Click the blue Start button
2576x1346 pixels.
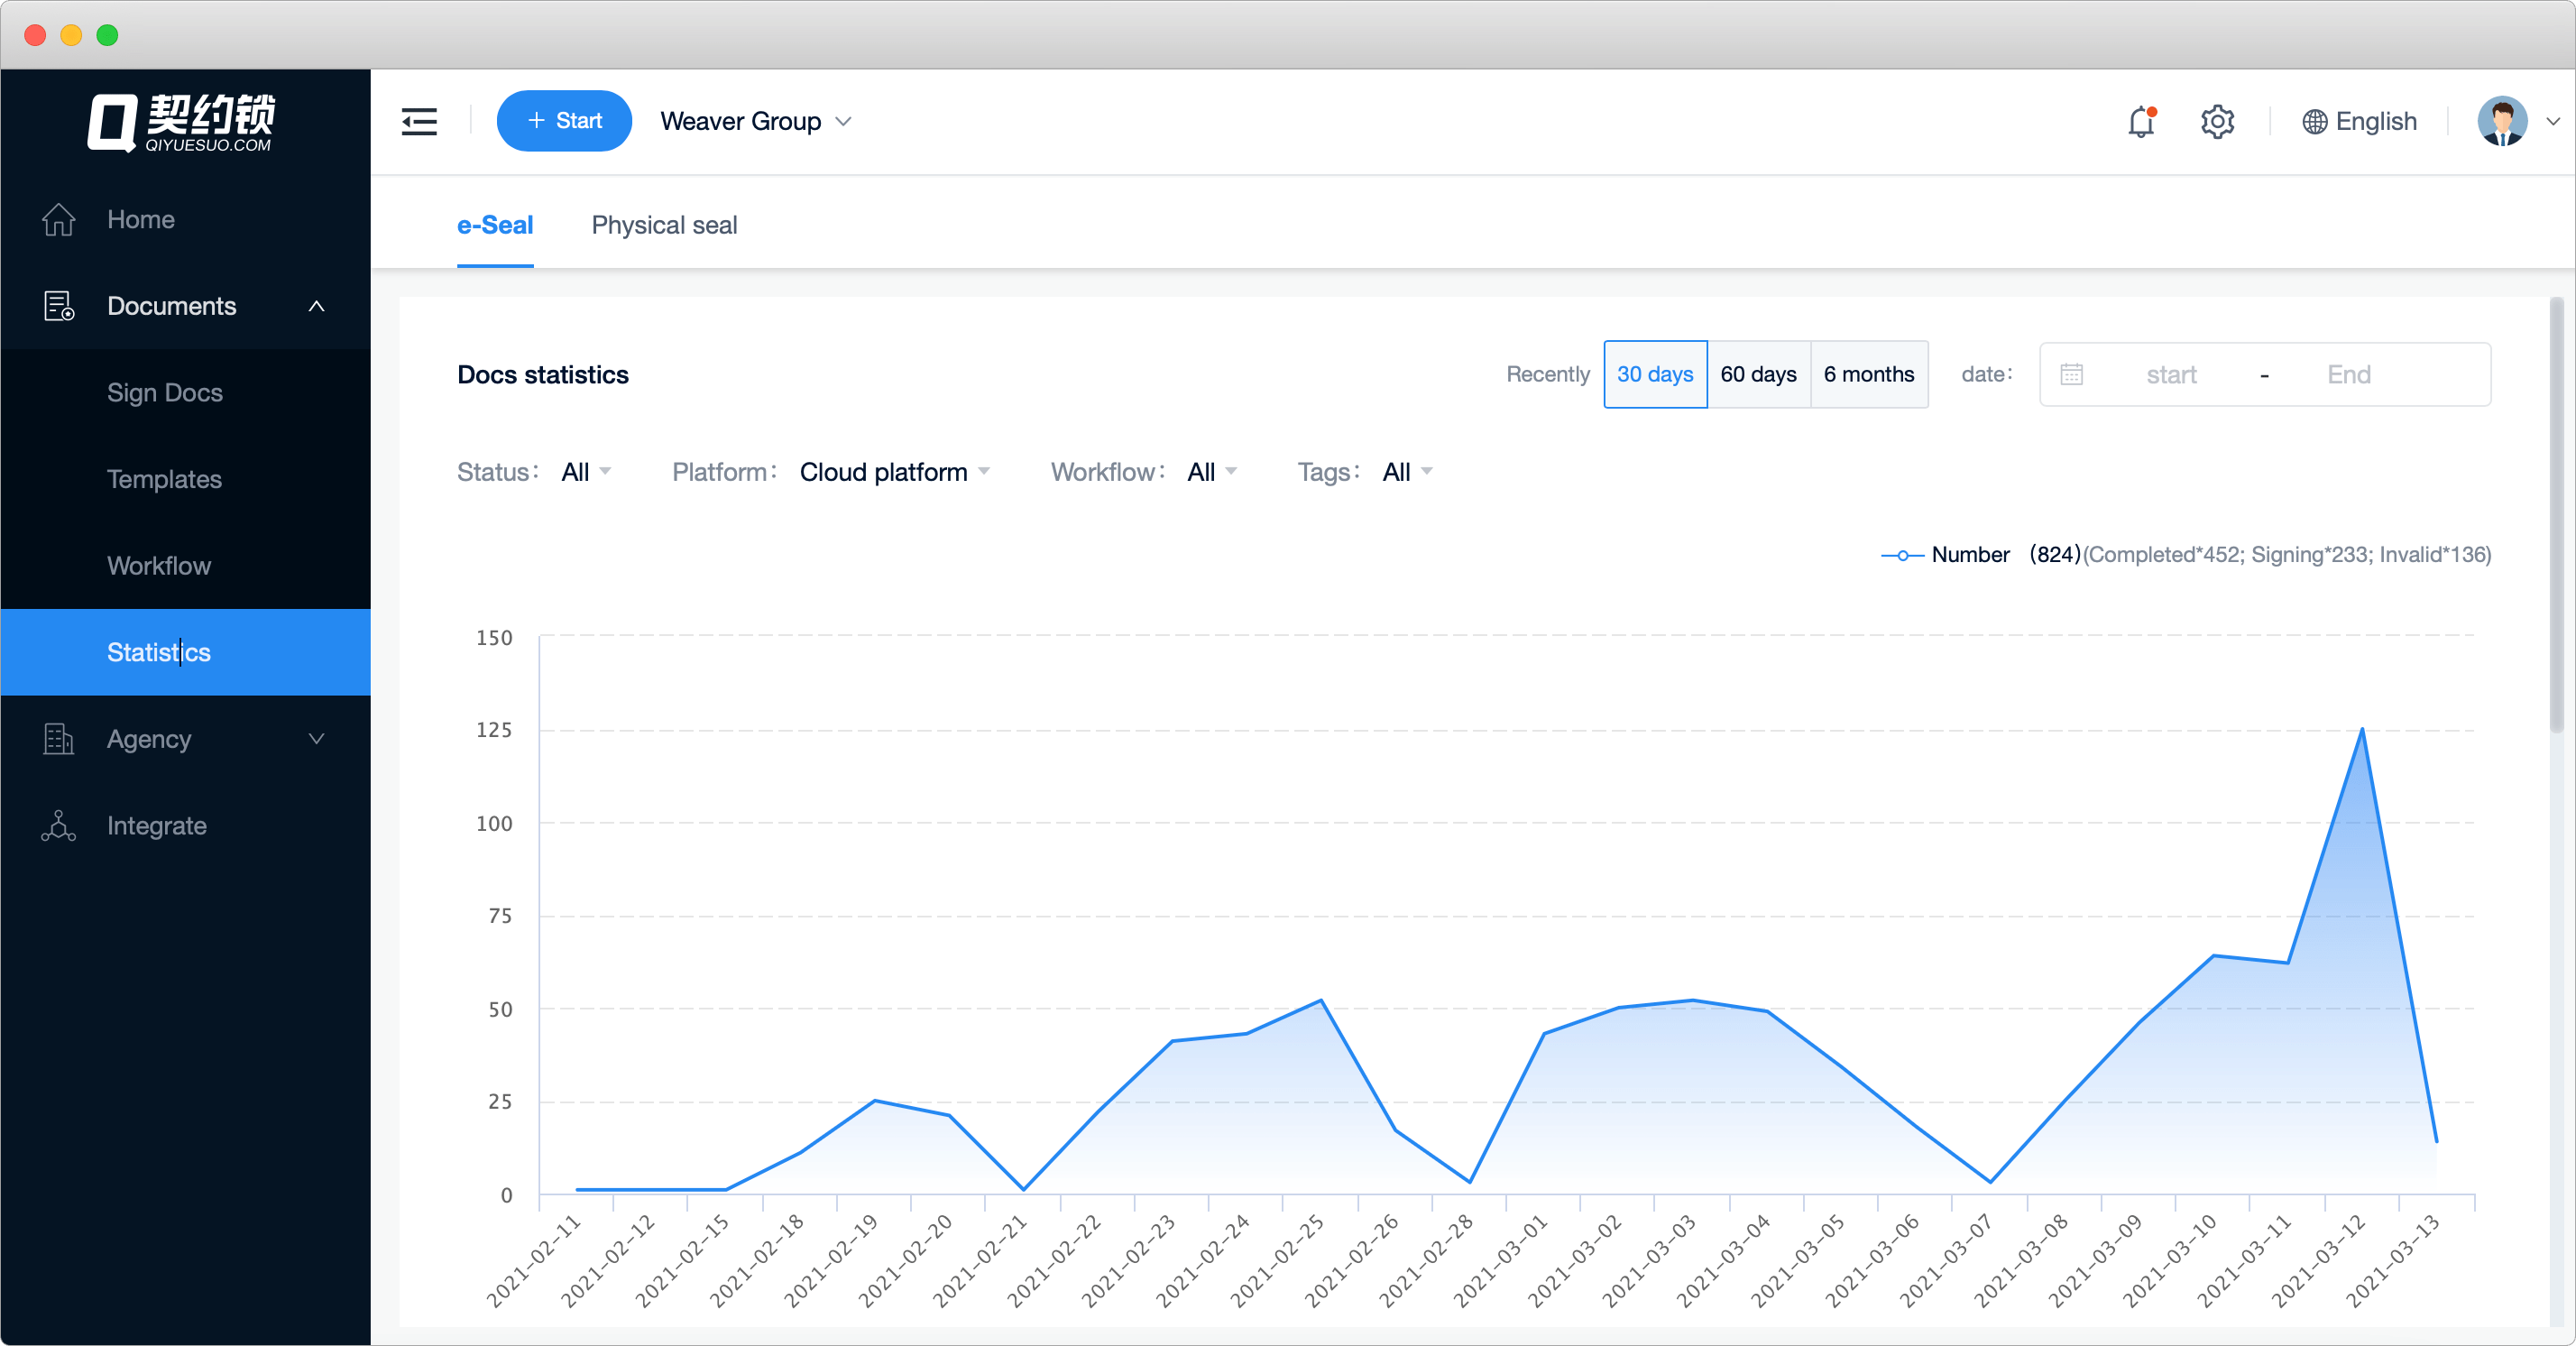click(564, 121)
